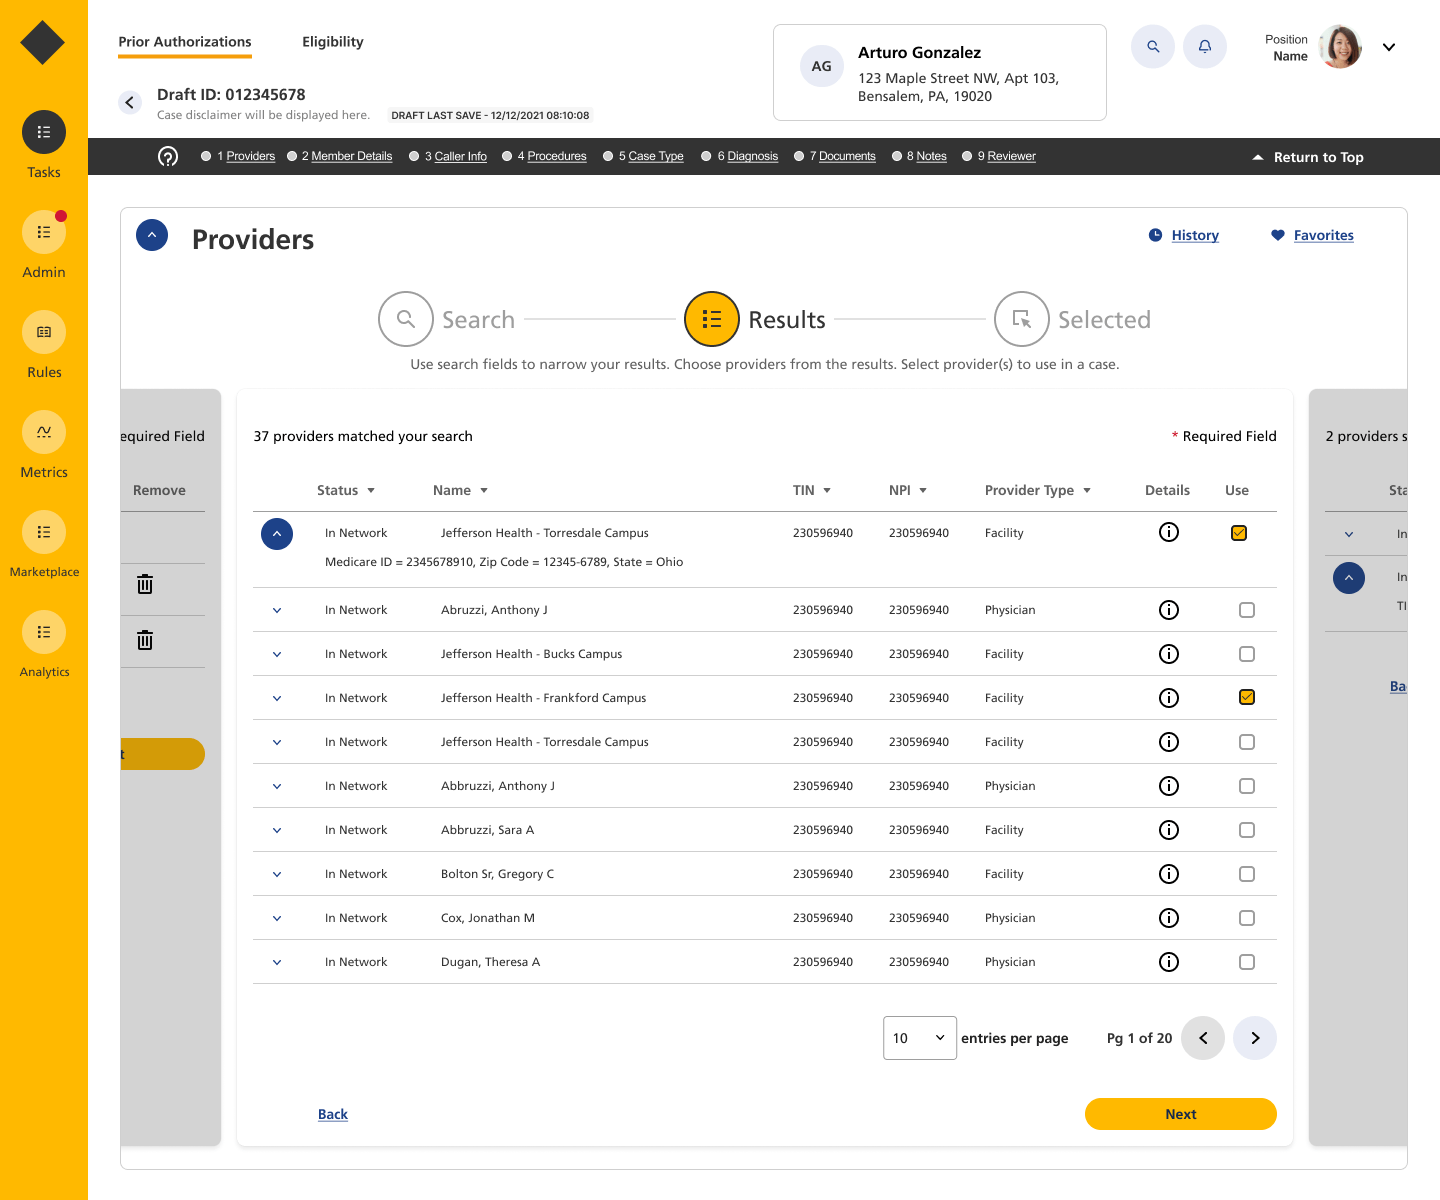Viewport: 1440px width, 1200px height.
Task: Open the Metrics sidebar icon
Action: click(44, 432)
